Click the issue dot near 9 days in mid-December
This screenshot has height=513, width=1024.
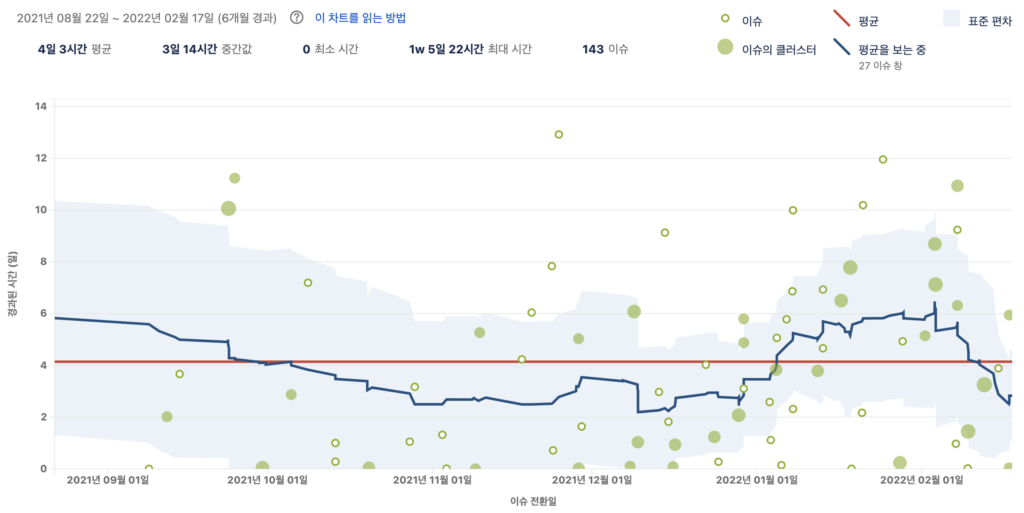(664, 233)
